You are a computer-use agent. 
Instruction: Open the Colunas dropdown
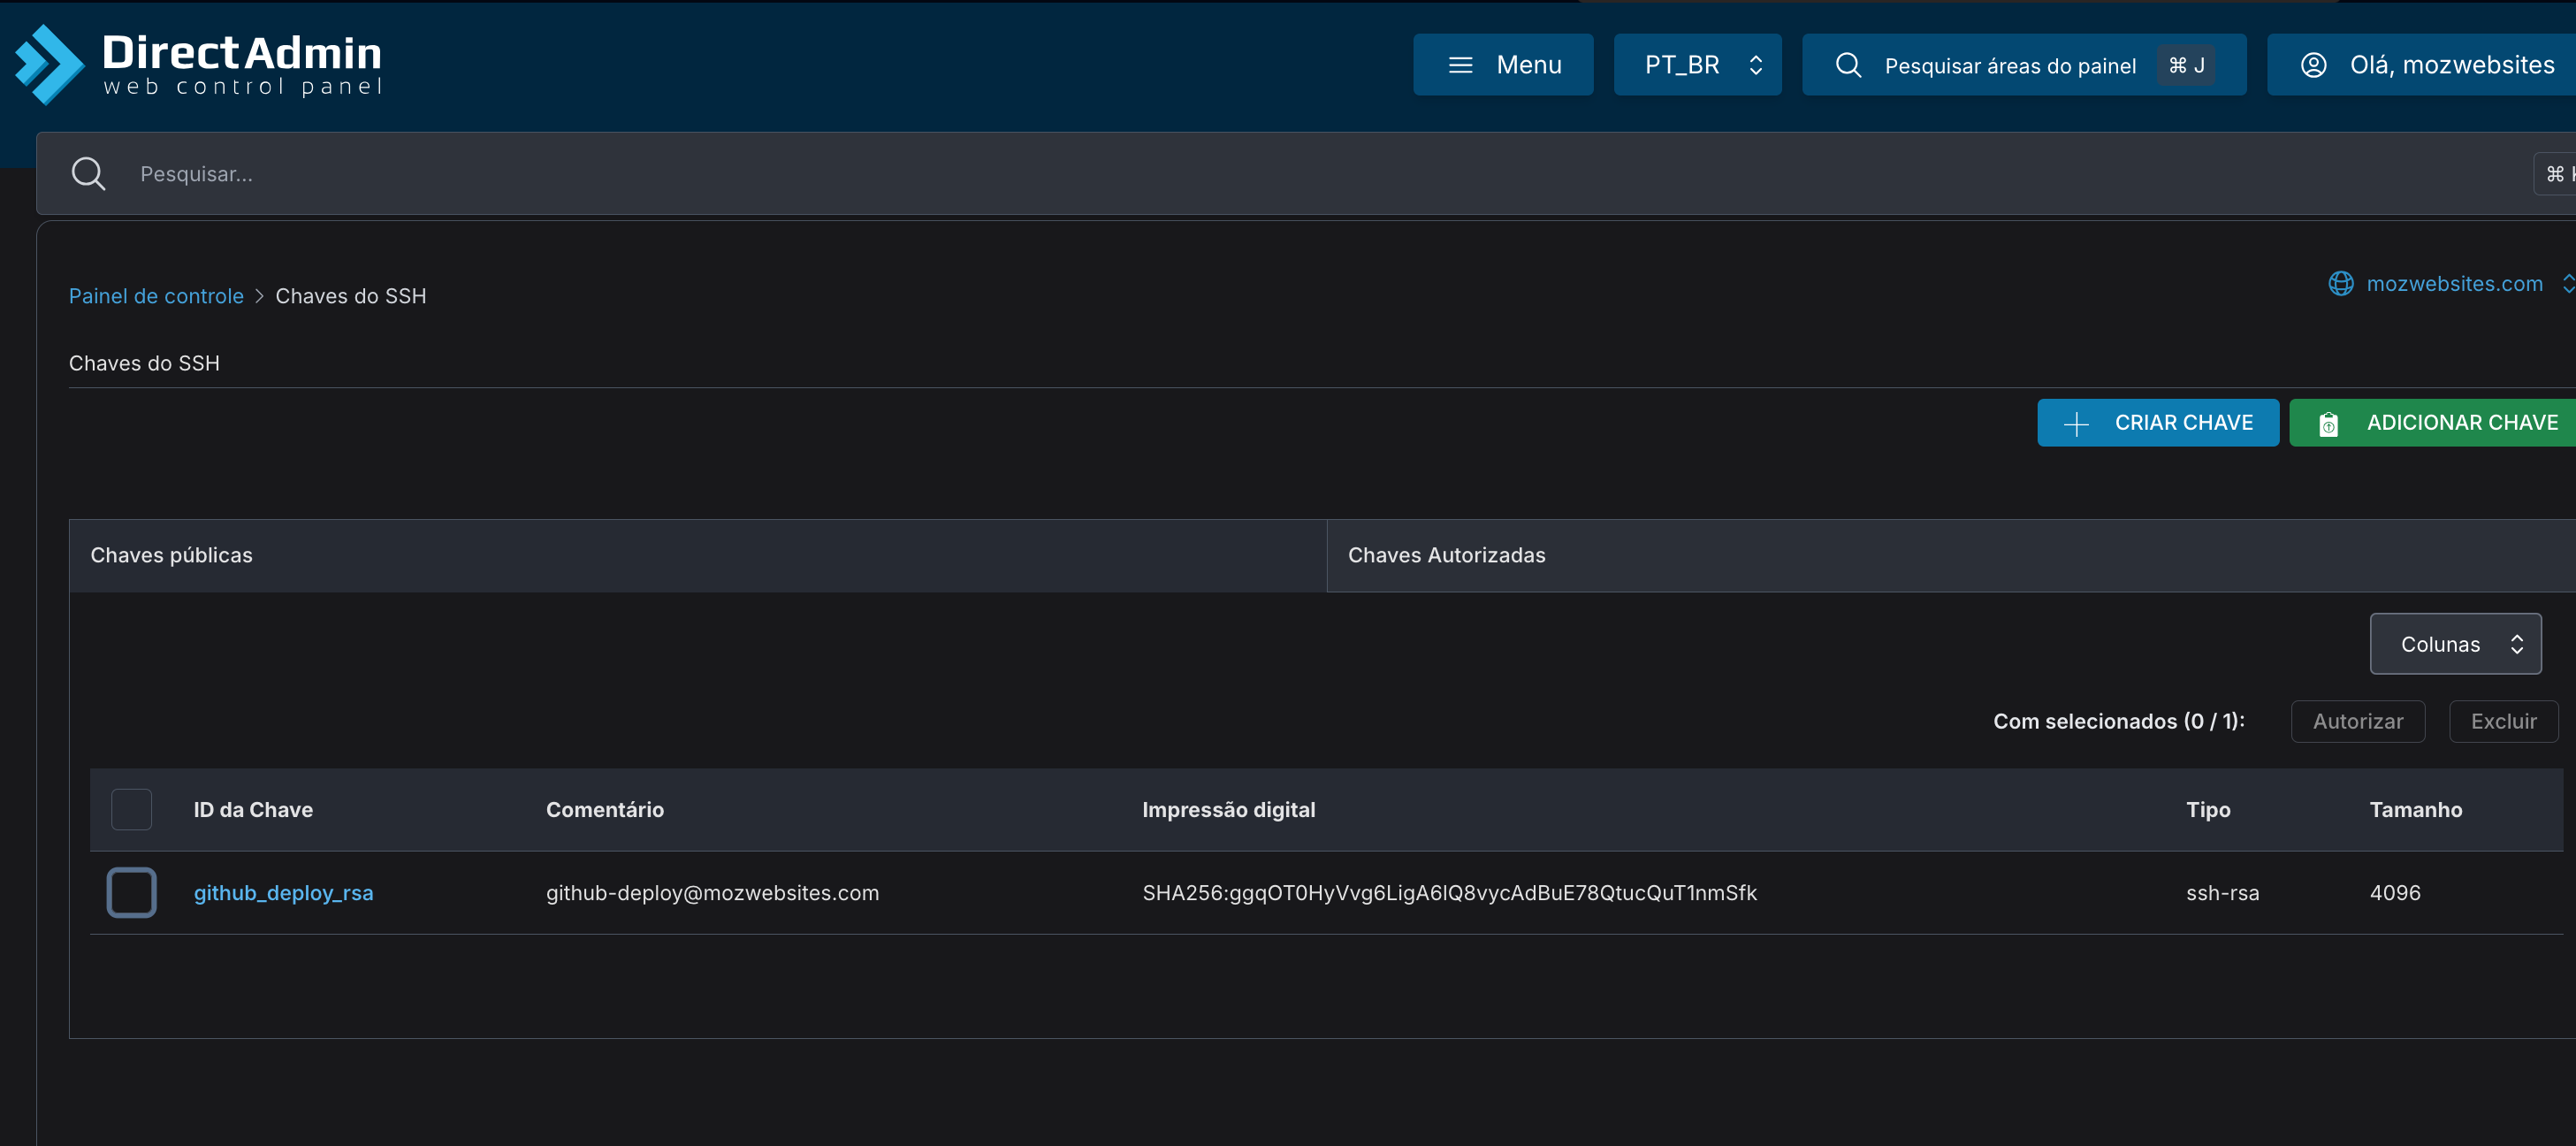pos(2455,644)
